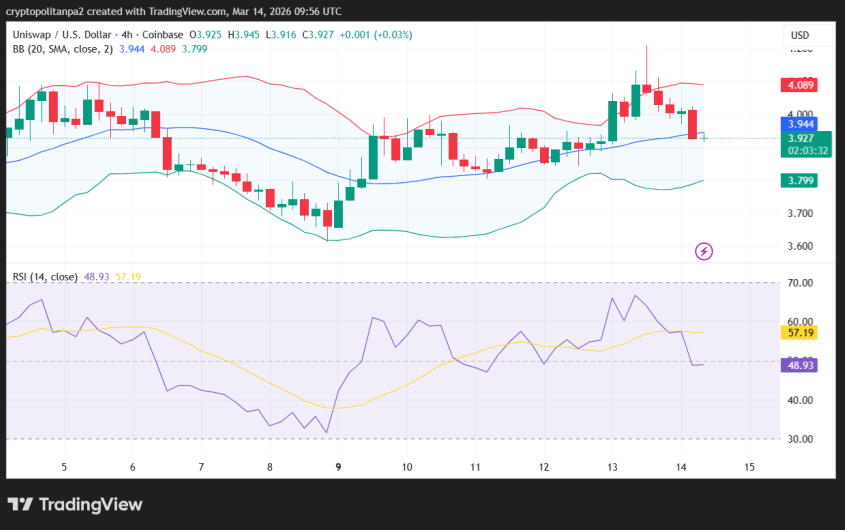Click the O3.925 open value
Image resolution: width=845 pixels, height=530 pixels.
pyautogui.click(x=205, y=35)
